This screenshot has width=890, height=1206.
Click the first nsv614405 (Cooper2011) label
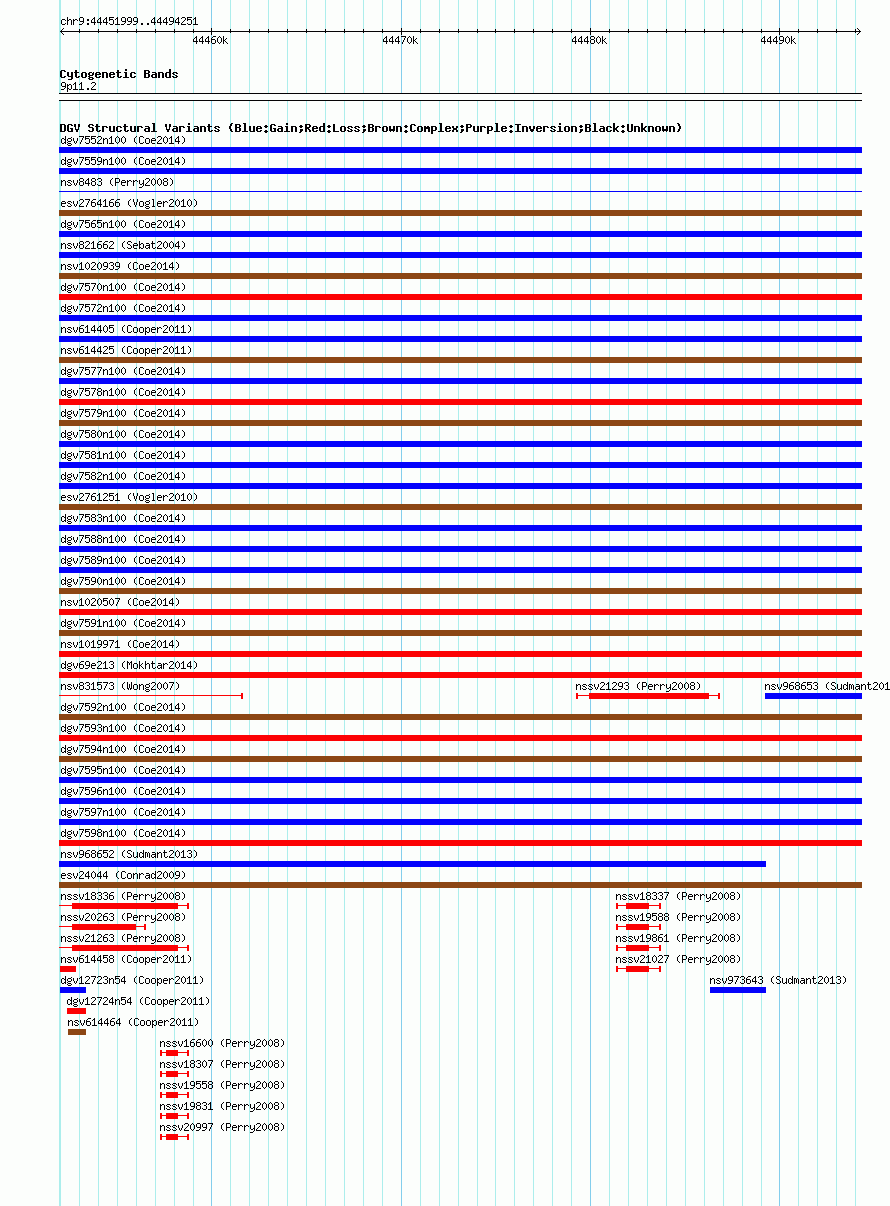(x=126, y=329)
